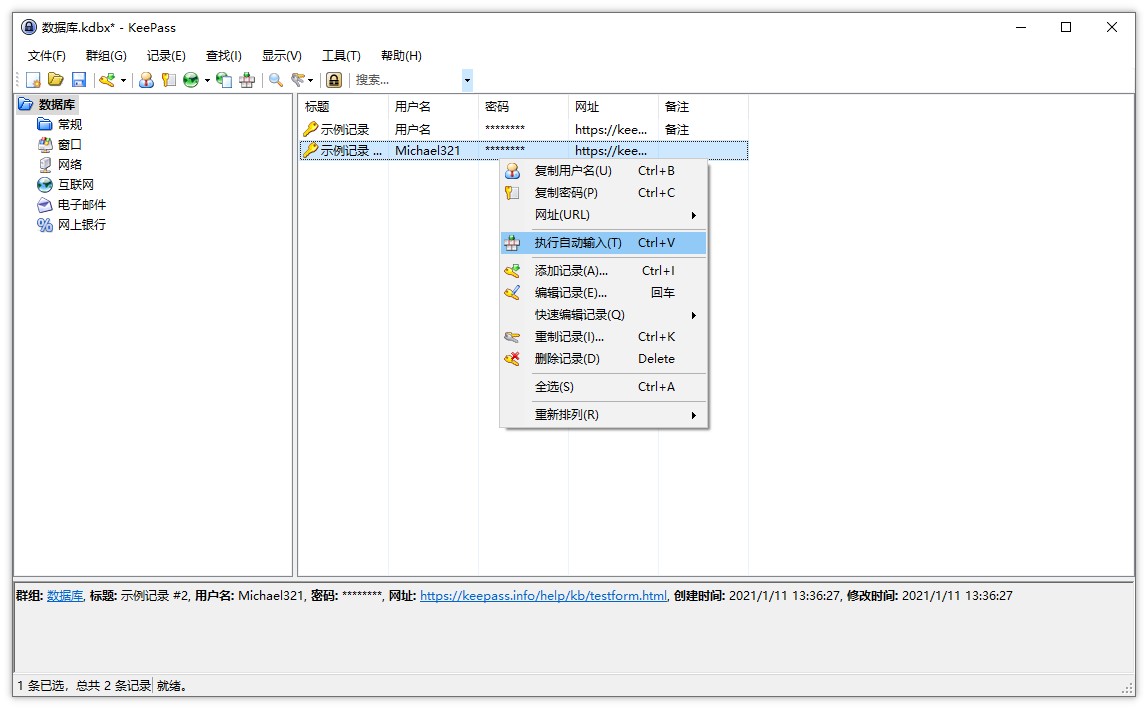Click the 就绪 status bar text
1148x709 pixels.
171,686
